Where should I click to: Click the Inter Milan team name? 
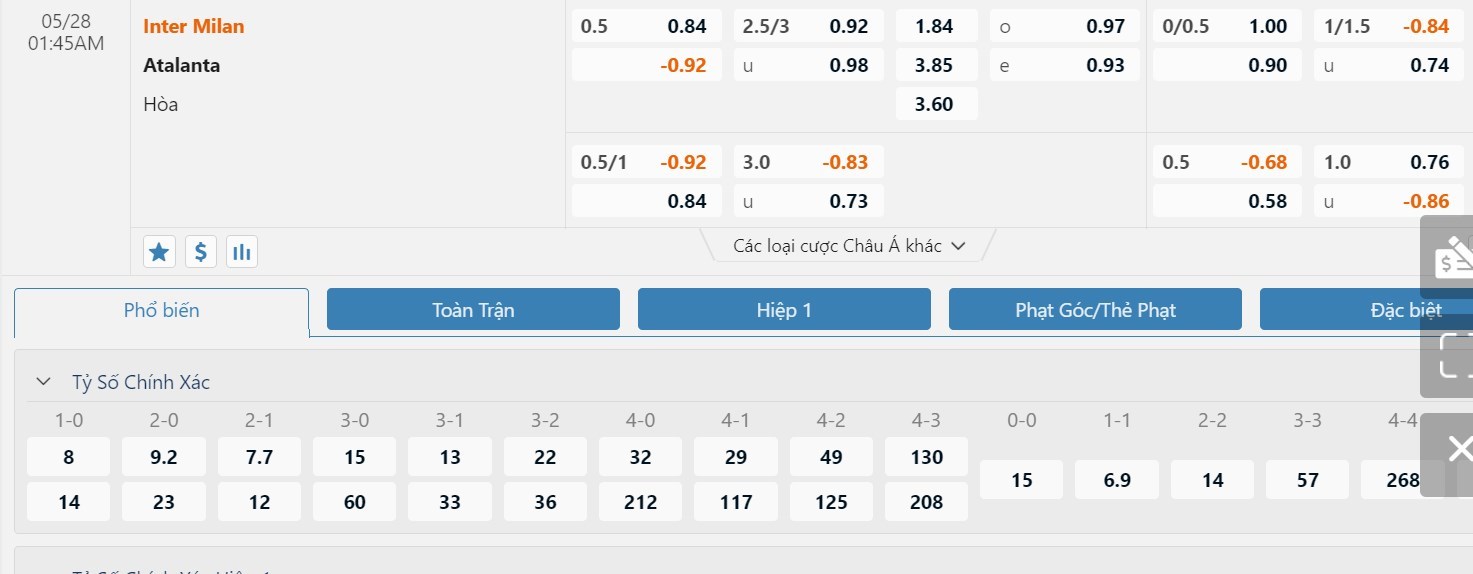pyautogui.click(x=193, y=26)
